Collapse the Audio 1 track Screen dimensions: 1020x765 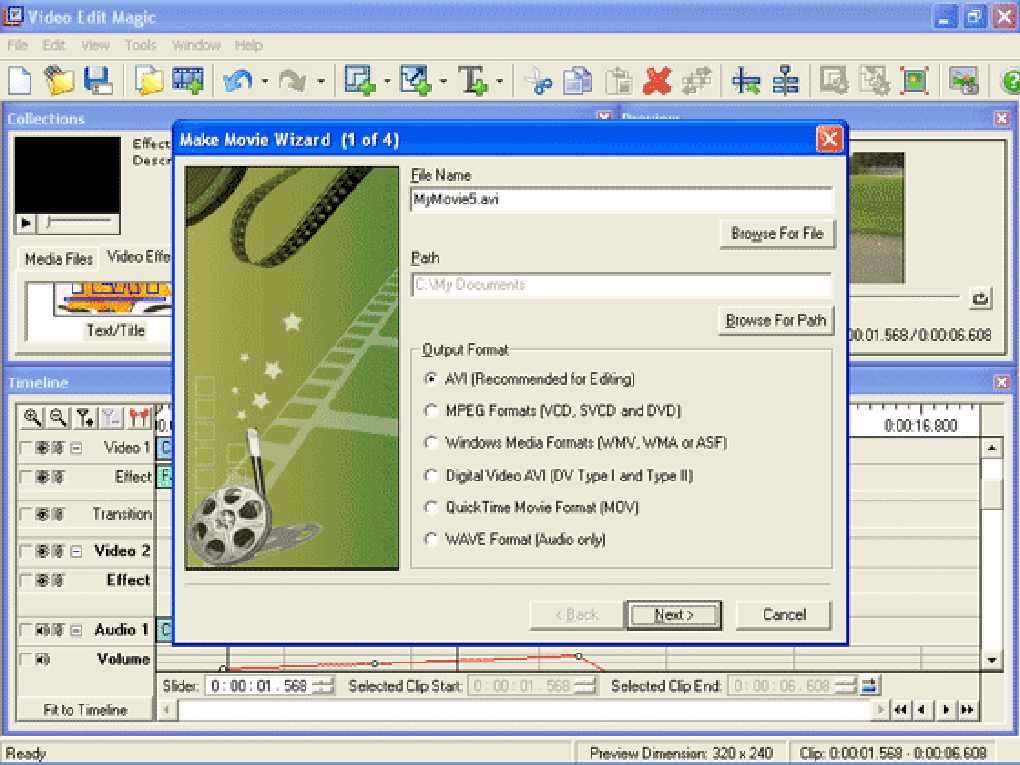76,630
